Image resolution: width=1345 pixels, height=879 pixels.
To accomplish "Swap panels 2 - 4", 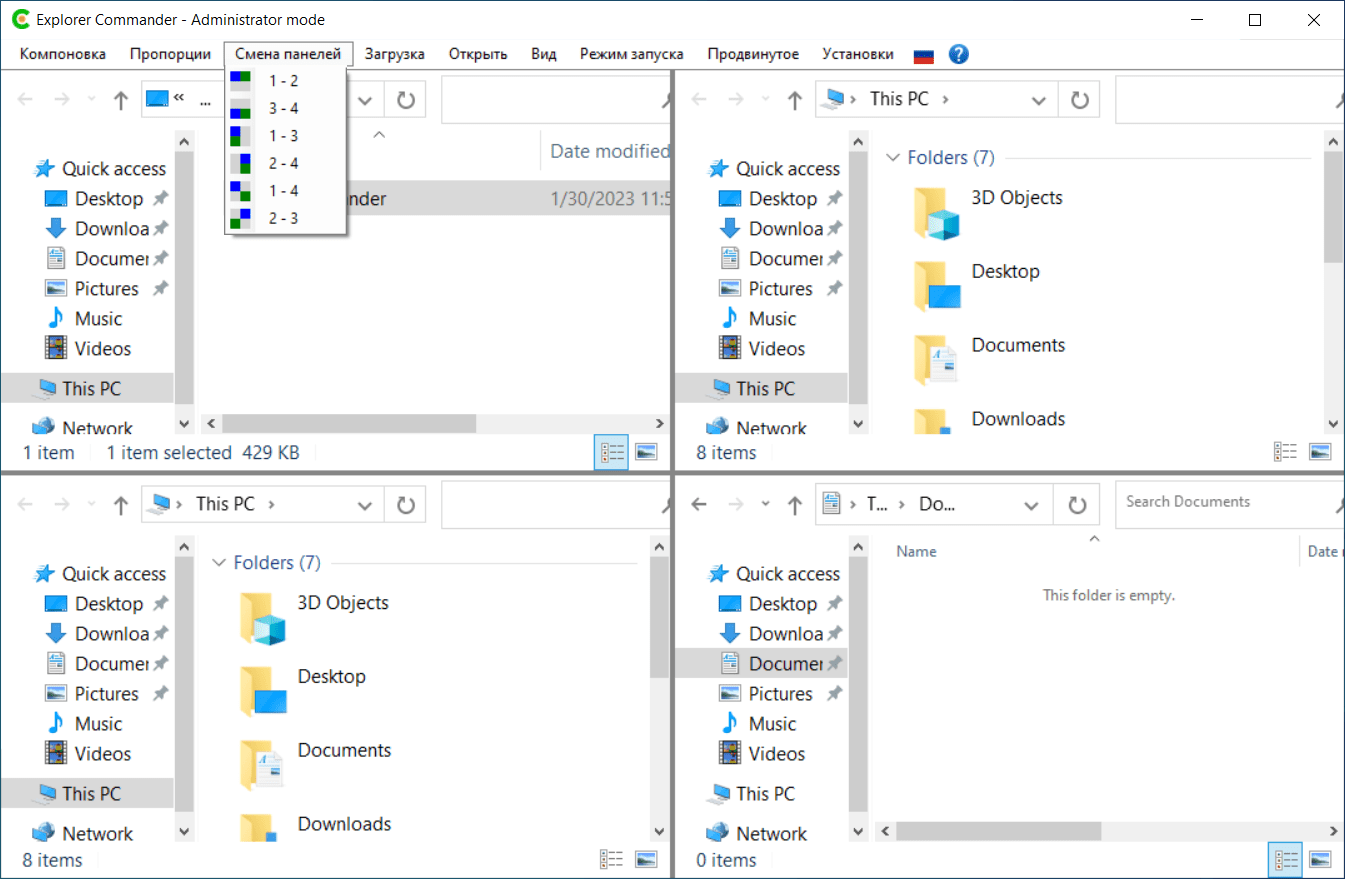I will [x=286, y=163].
